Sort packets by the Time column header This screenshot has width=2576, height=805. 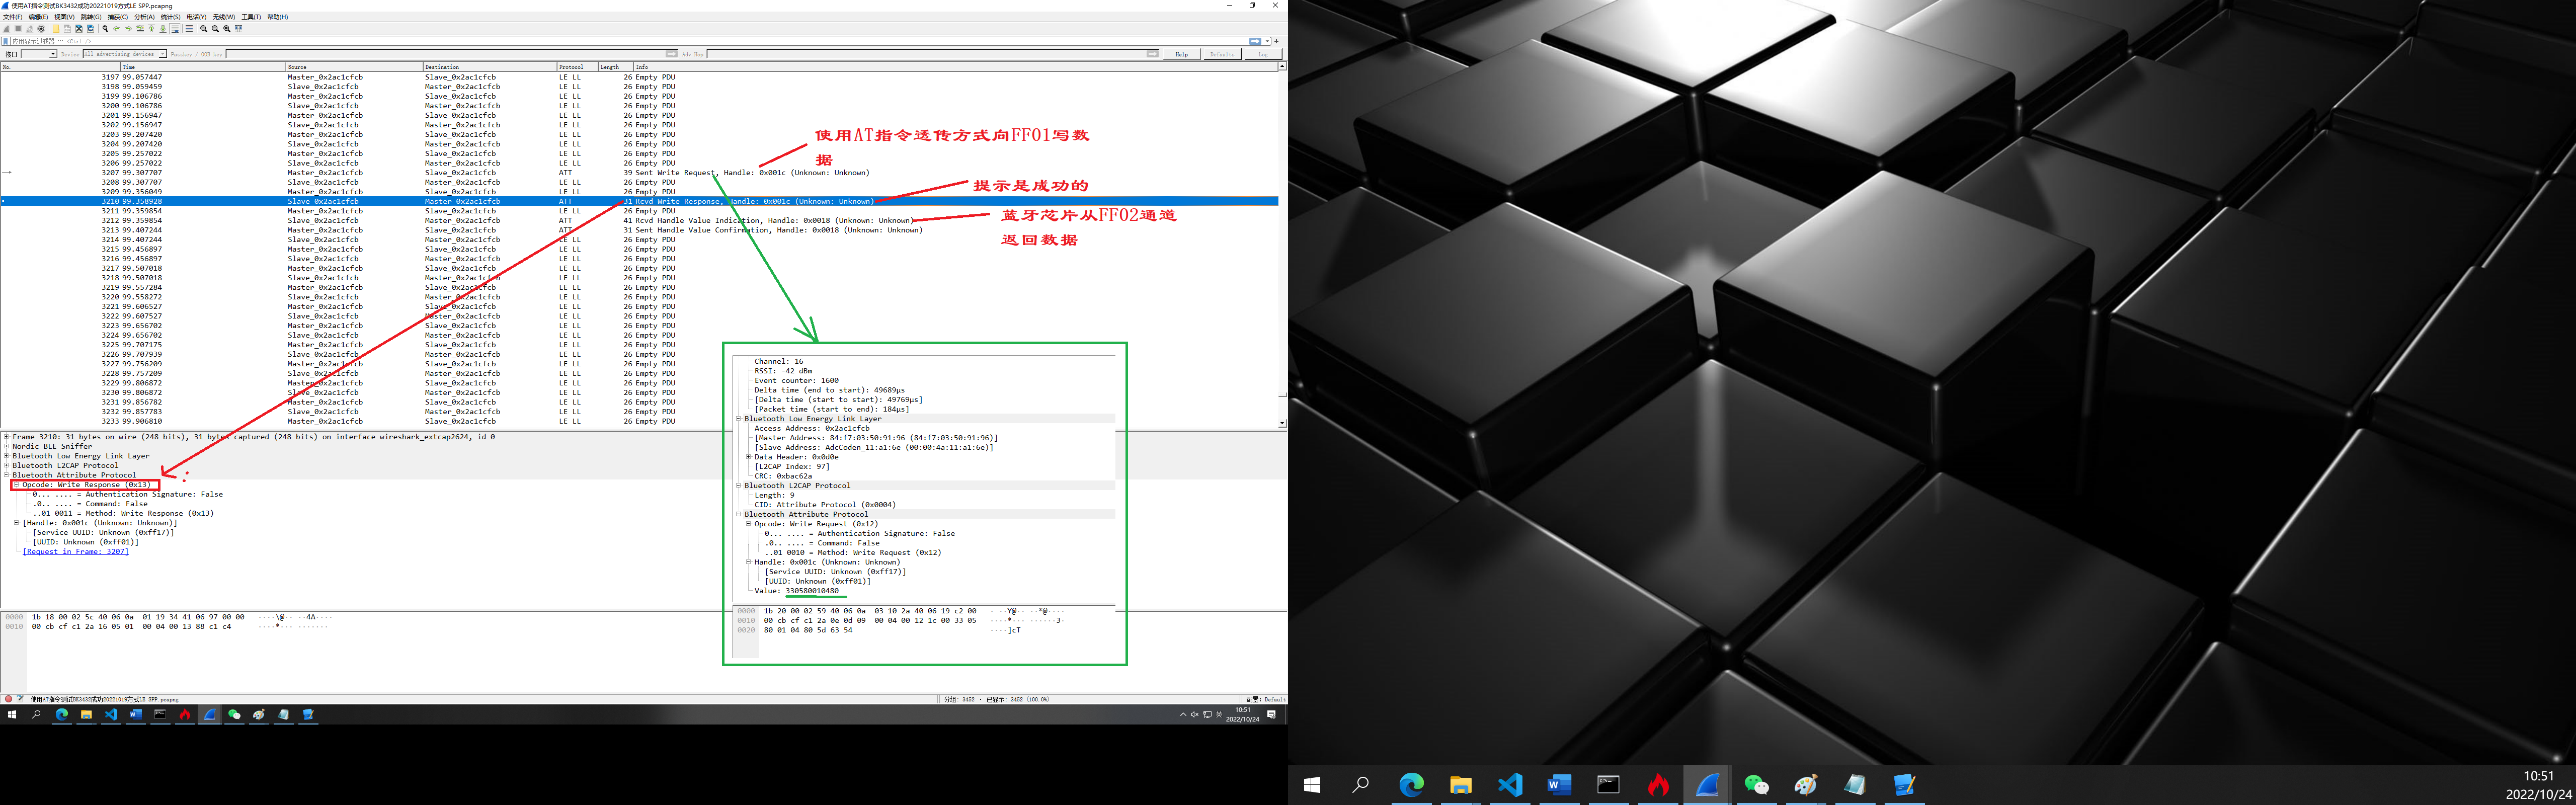click(204, 67)
